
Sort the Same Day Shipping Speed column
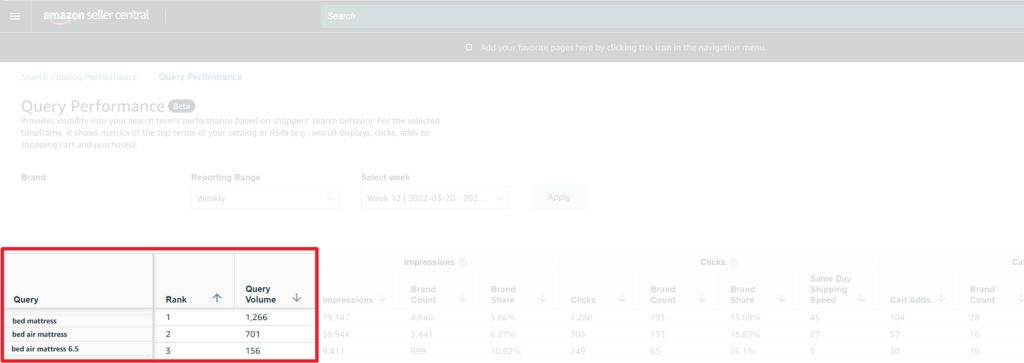tap(861, 298)
